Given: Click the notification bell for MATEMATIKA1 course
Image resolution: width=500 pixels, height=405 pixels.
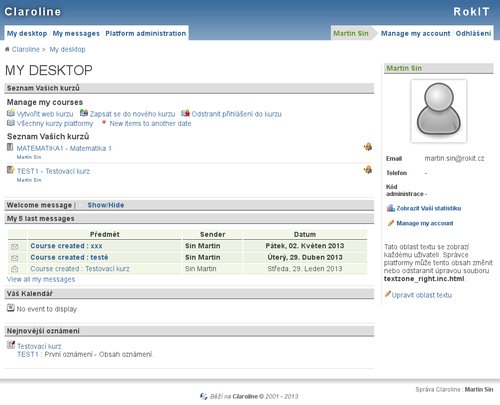Looking at the screenshot, I should pos(368,147).
